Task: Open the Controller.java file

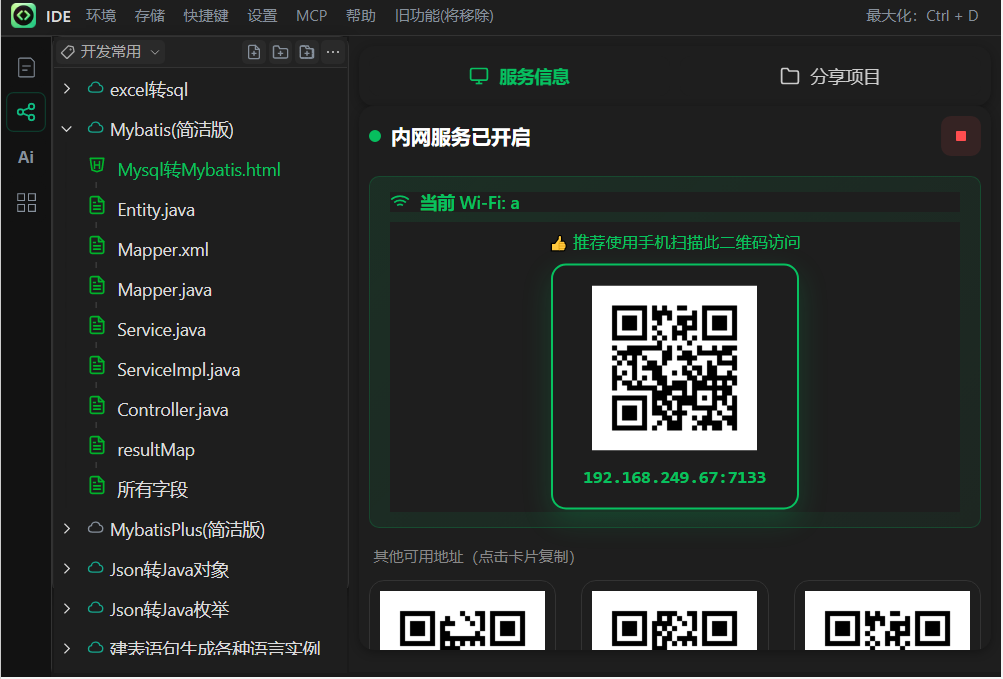Action: point(173,410)
